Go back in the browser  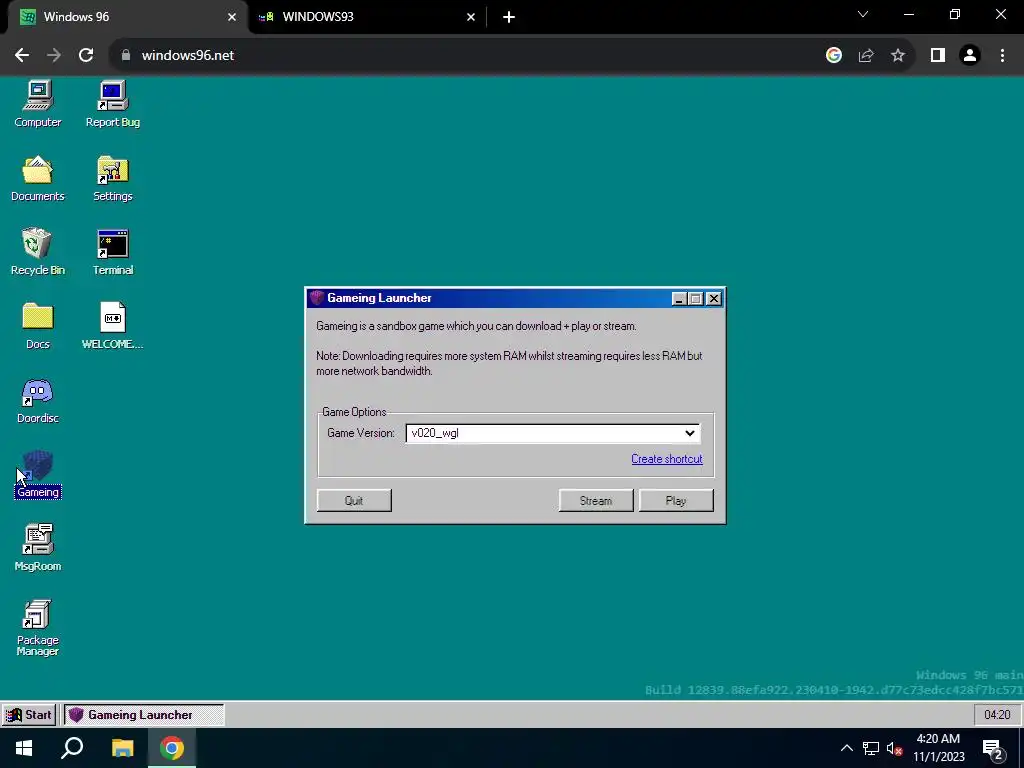(22, 56)
